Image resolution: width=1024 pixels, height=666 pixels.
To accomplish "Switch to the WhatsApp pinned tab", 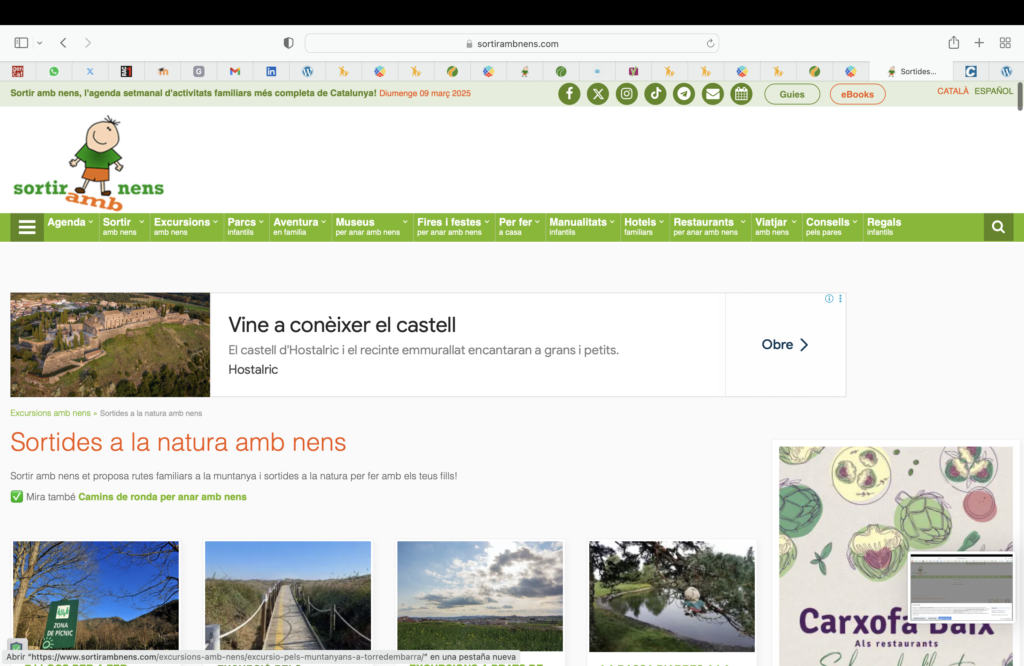I will click(x=54, y=71).
